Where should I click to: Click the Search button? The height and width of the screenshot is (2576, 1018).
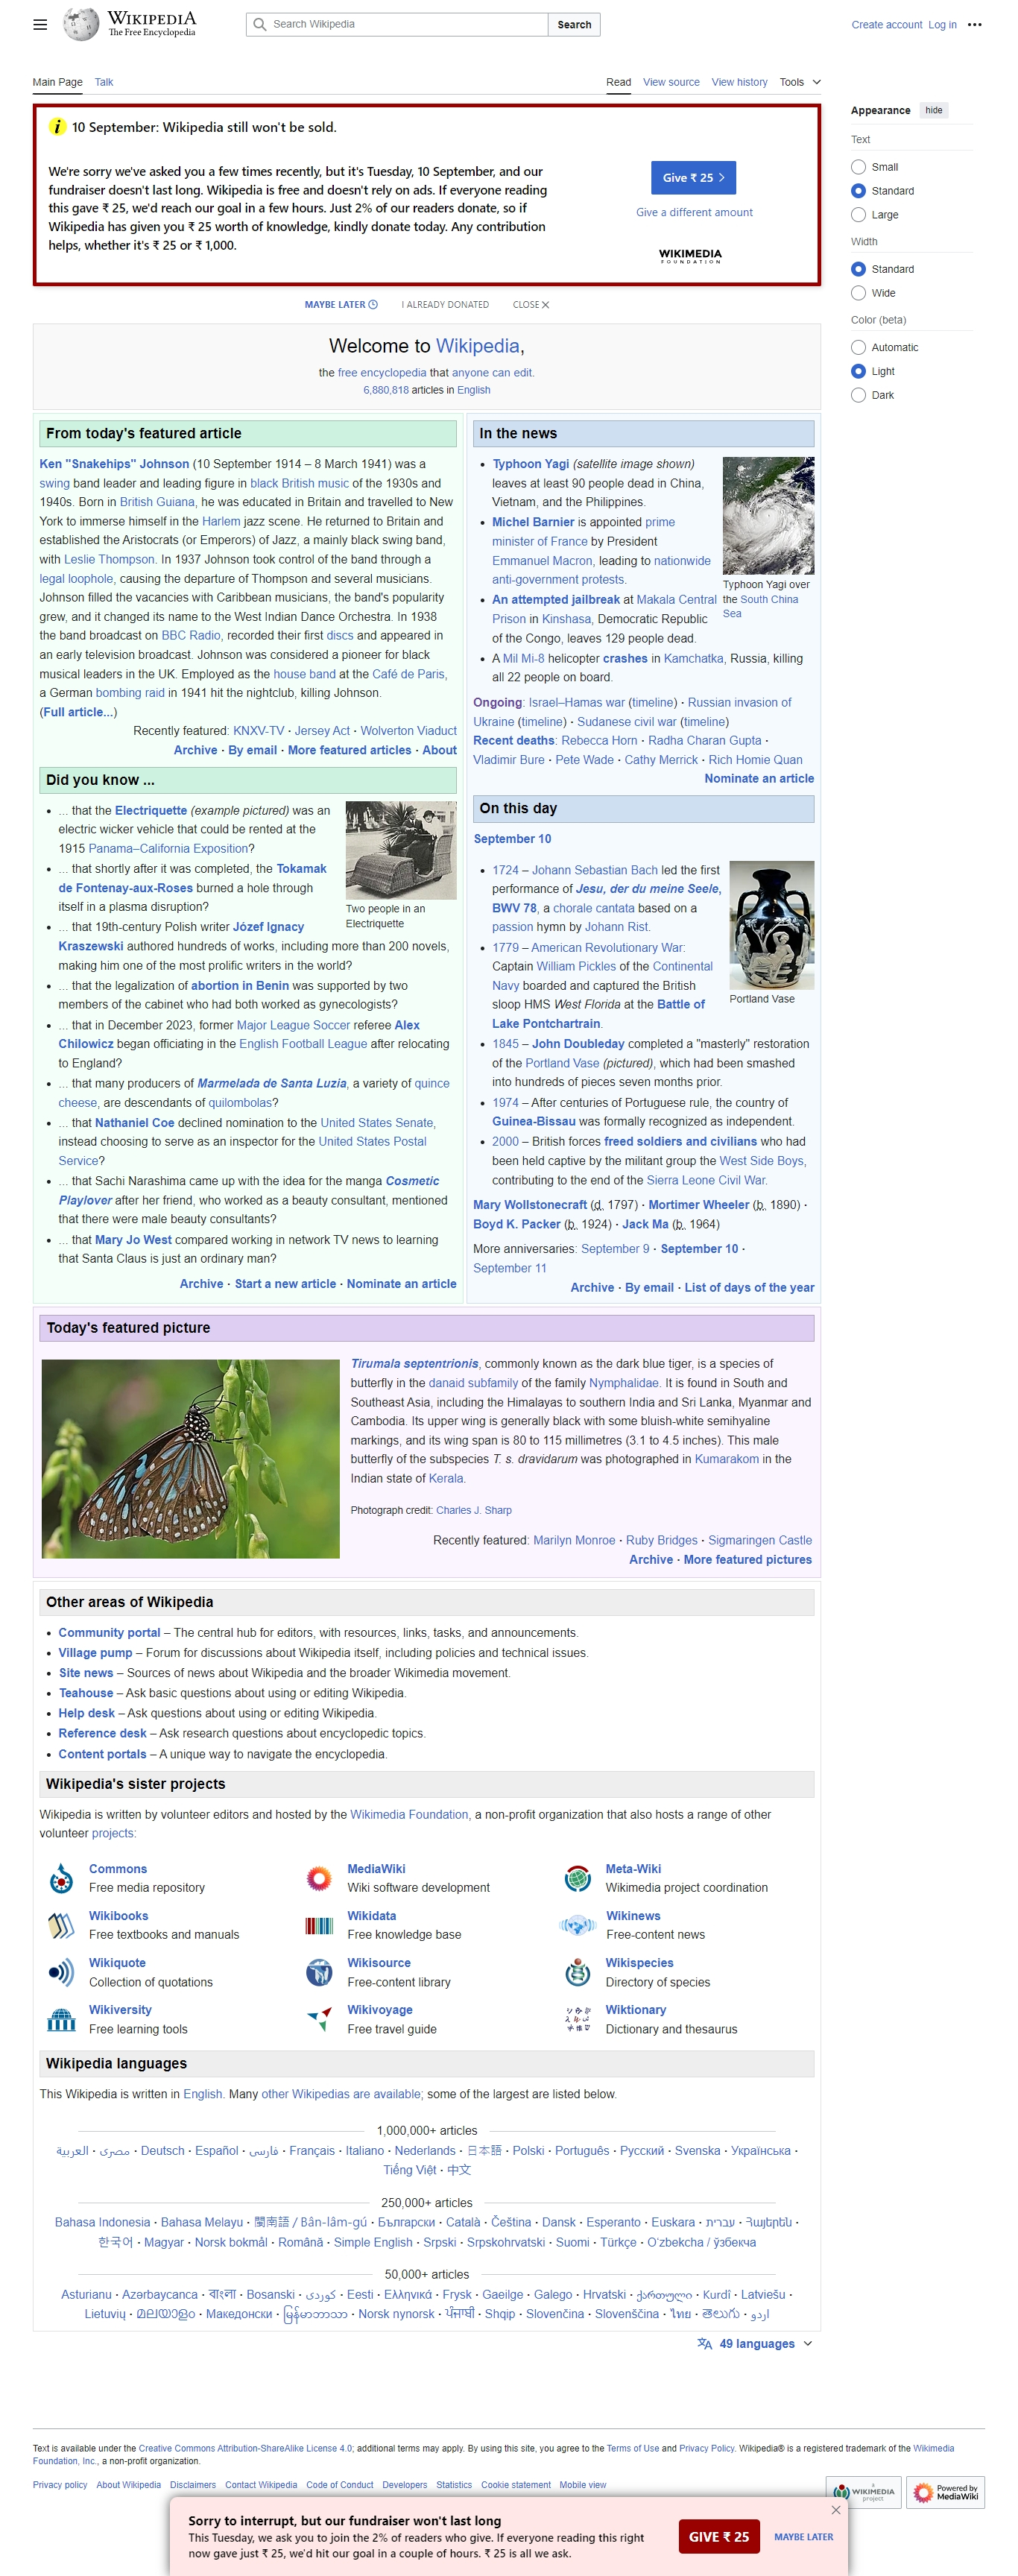pyautogui.click(x=574, y=24)
